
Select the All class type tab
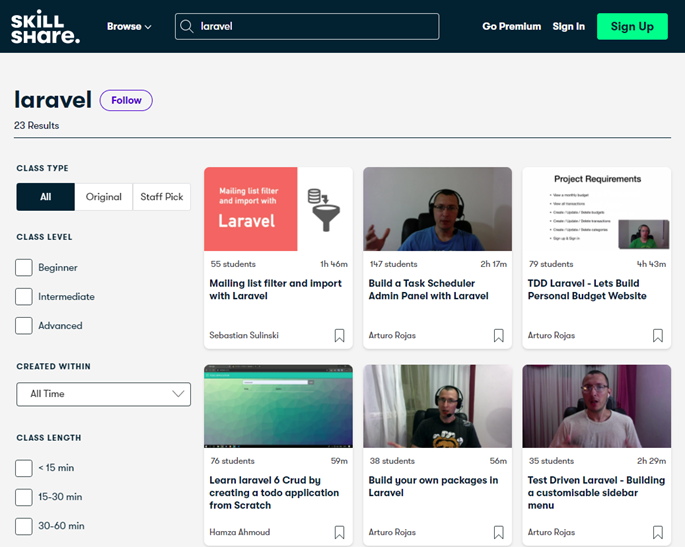point(45,197)
